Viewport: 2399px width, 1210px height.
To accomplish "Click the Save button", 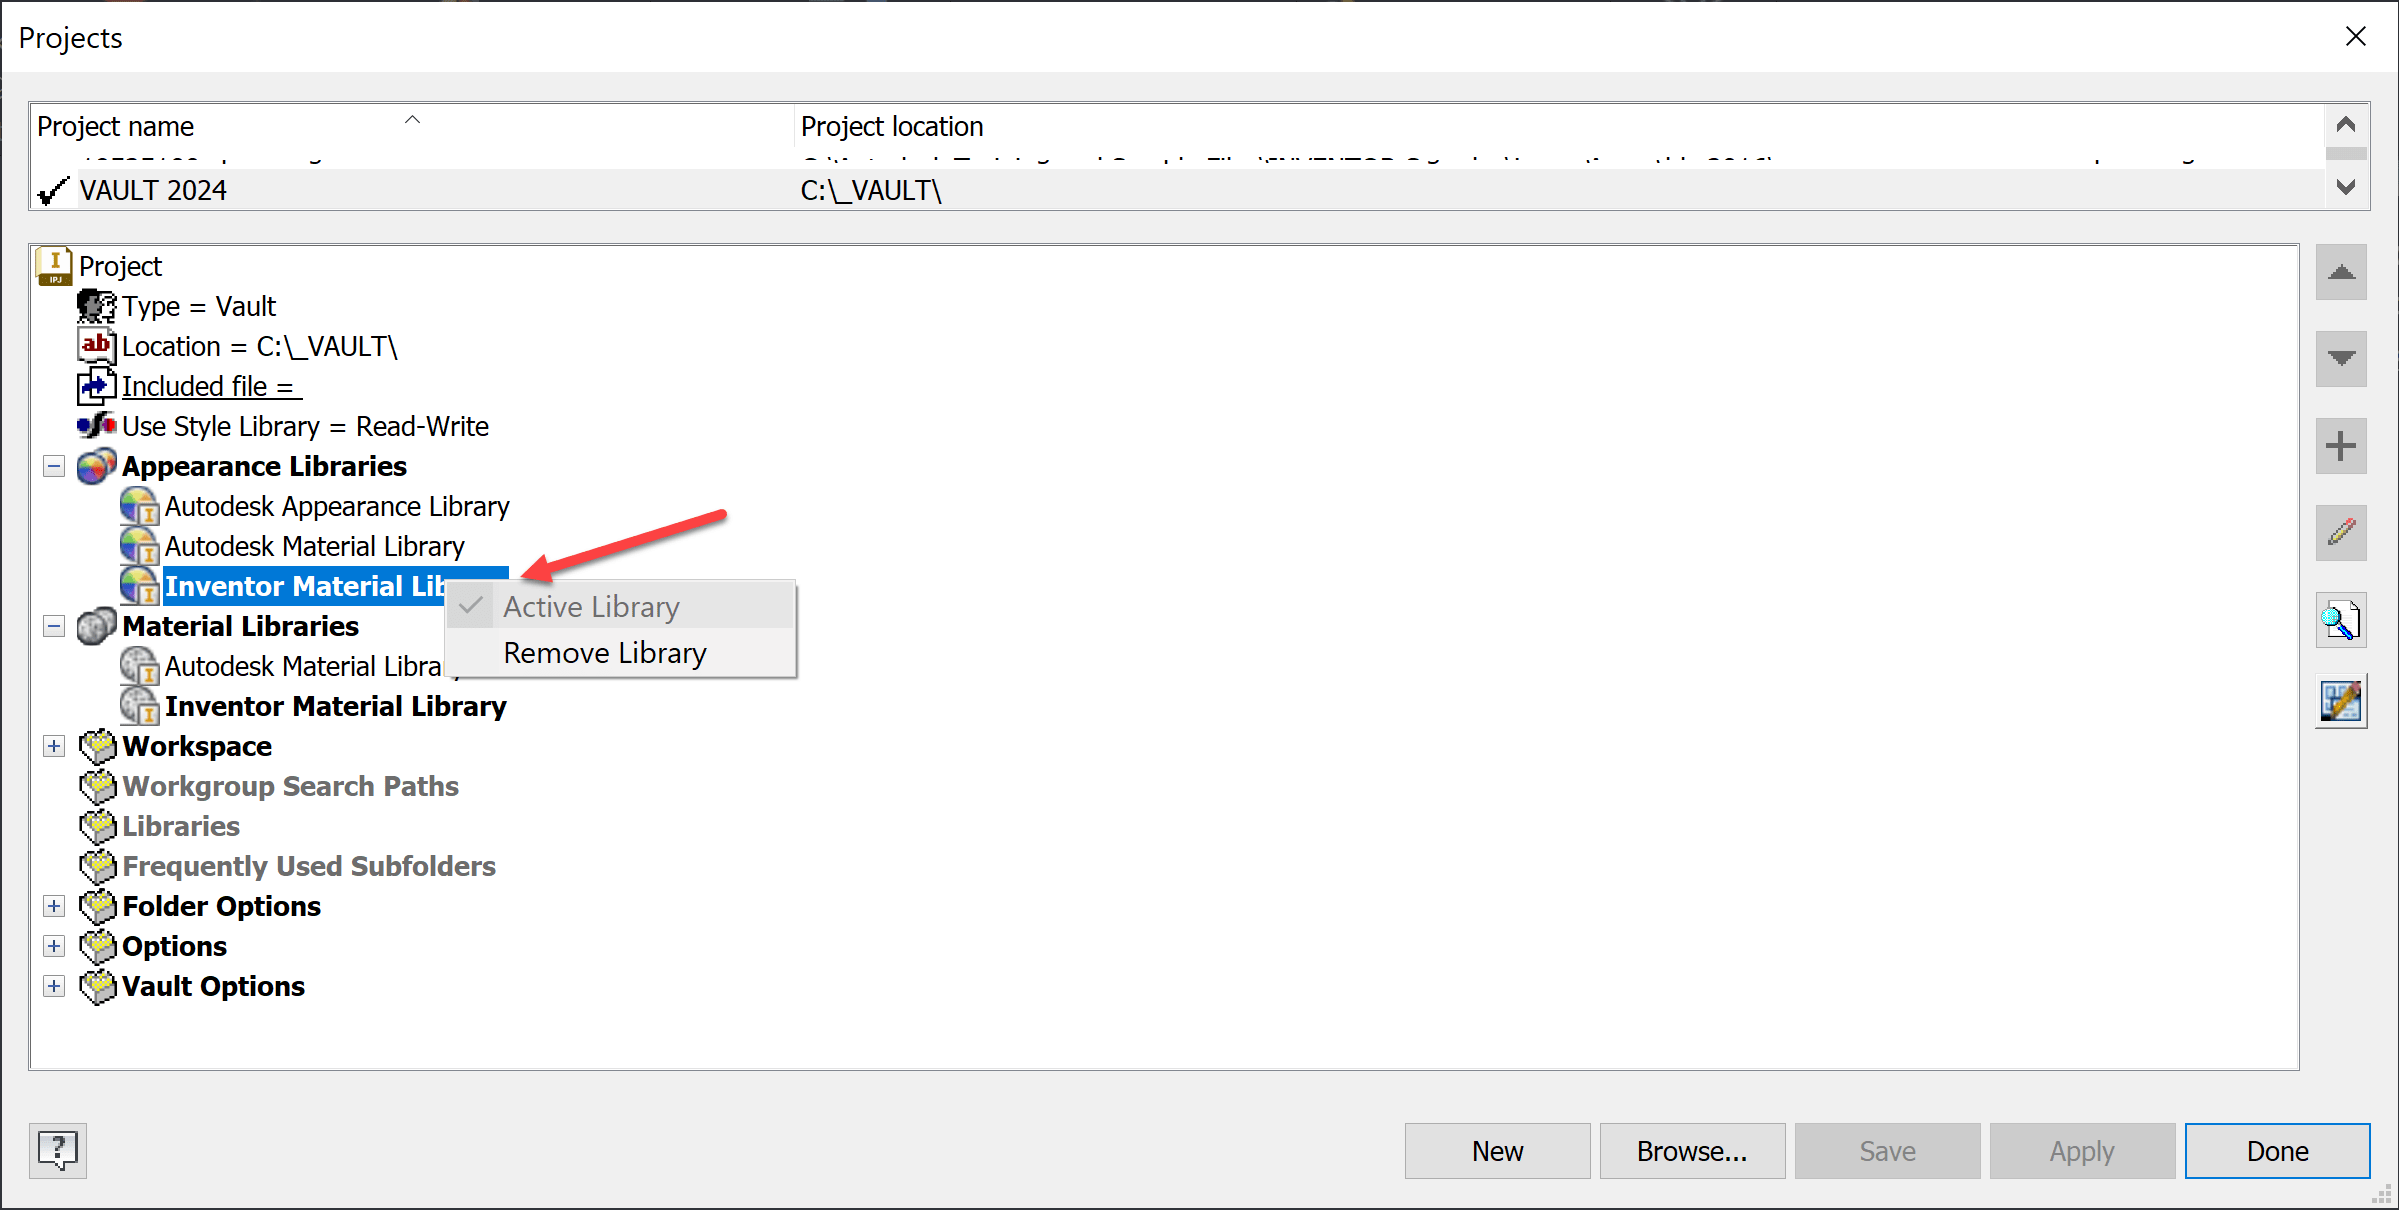I will pos(1887,1151).
